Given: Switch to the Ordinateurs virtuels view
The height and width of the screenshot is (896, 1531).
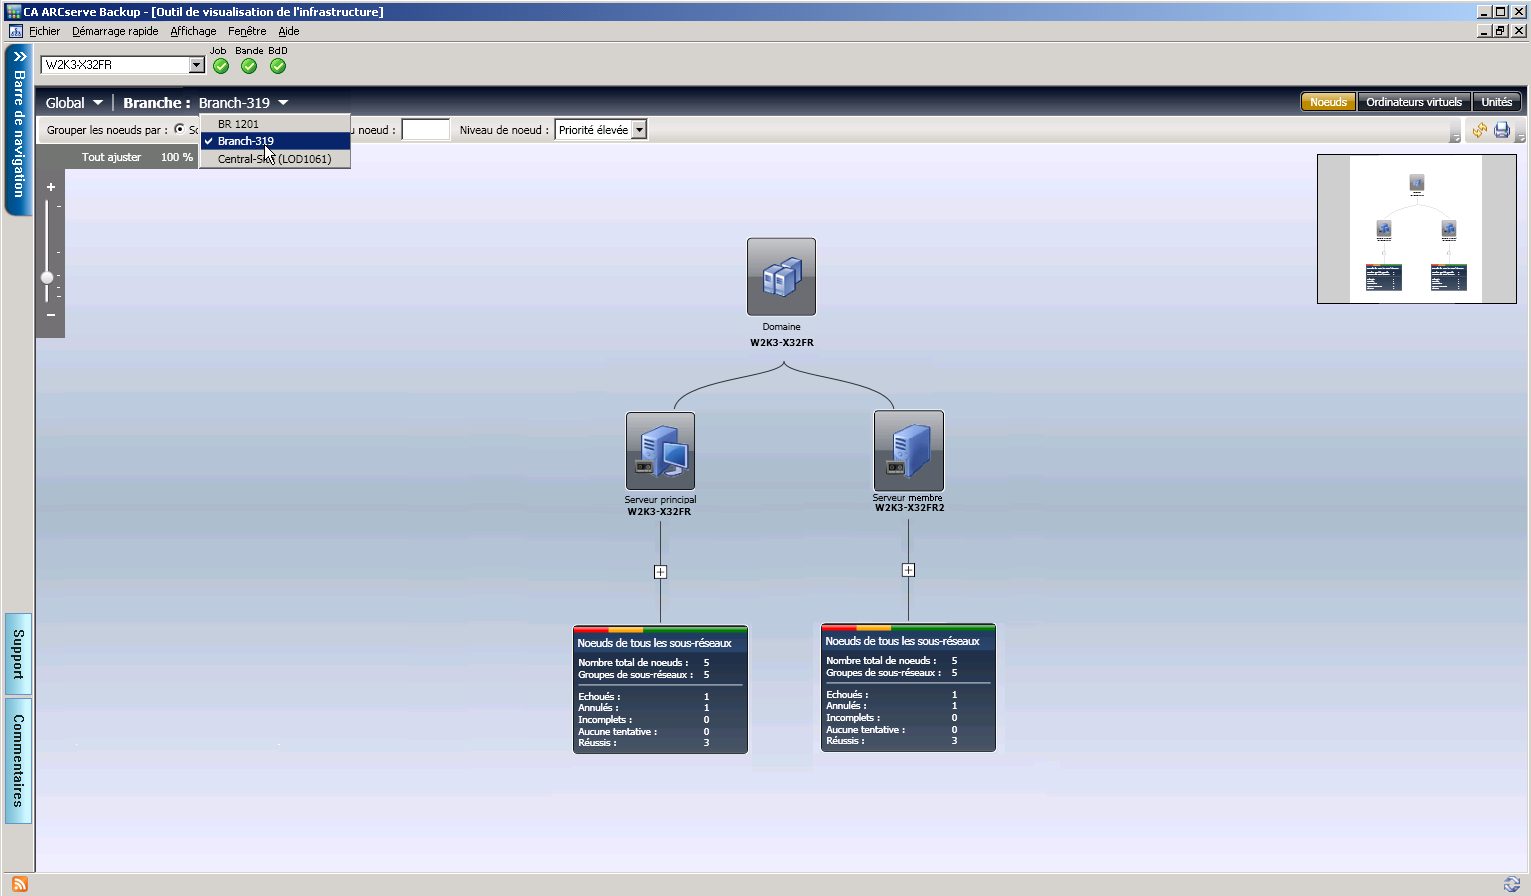Looking at the screenshot, I should [x=1413, y=102].
